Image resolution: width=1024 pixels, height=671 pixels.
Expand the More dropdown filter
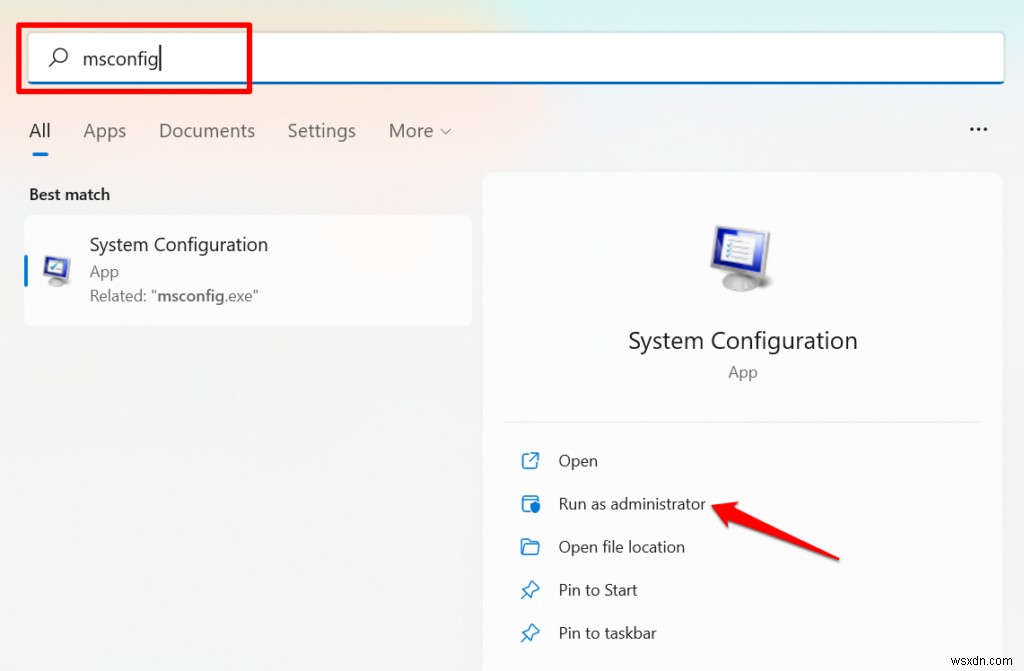tap(420, 131)
